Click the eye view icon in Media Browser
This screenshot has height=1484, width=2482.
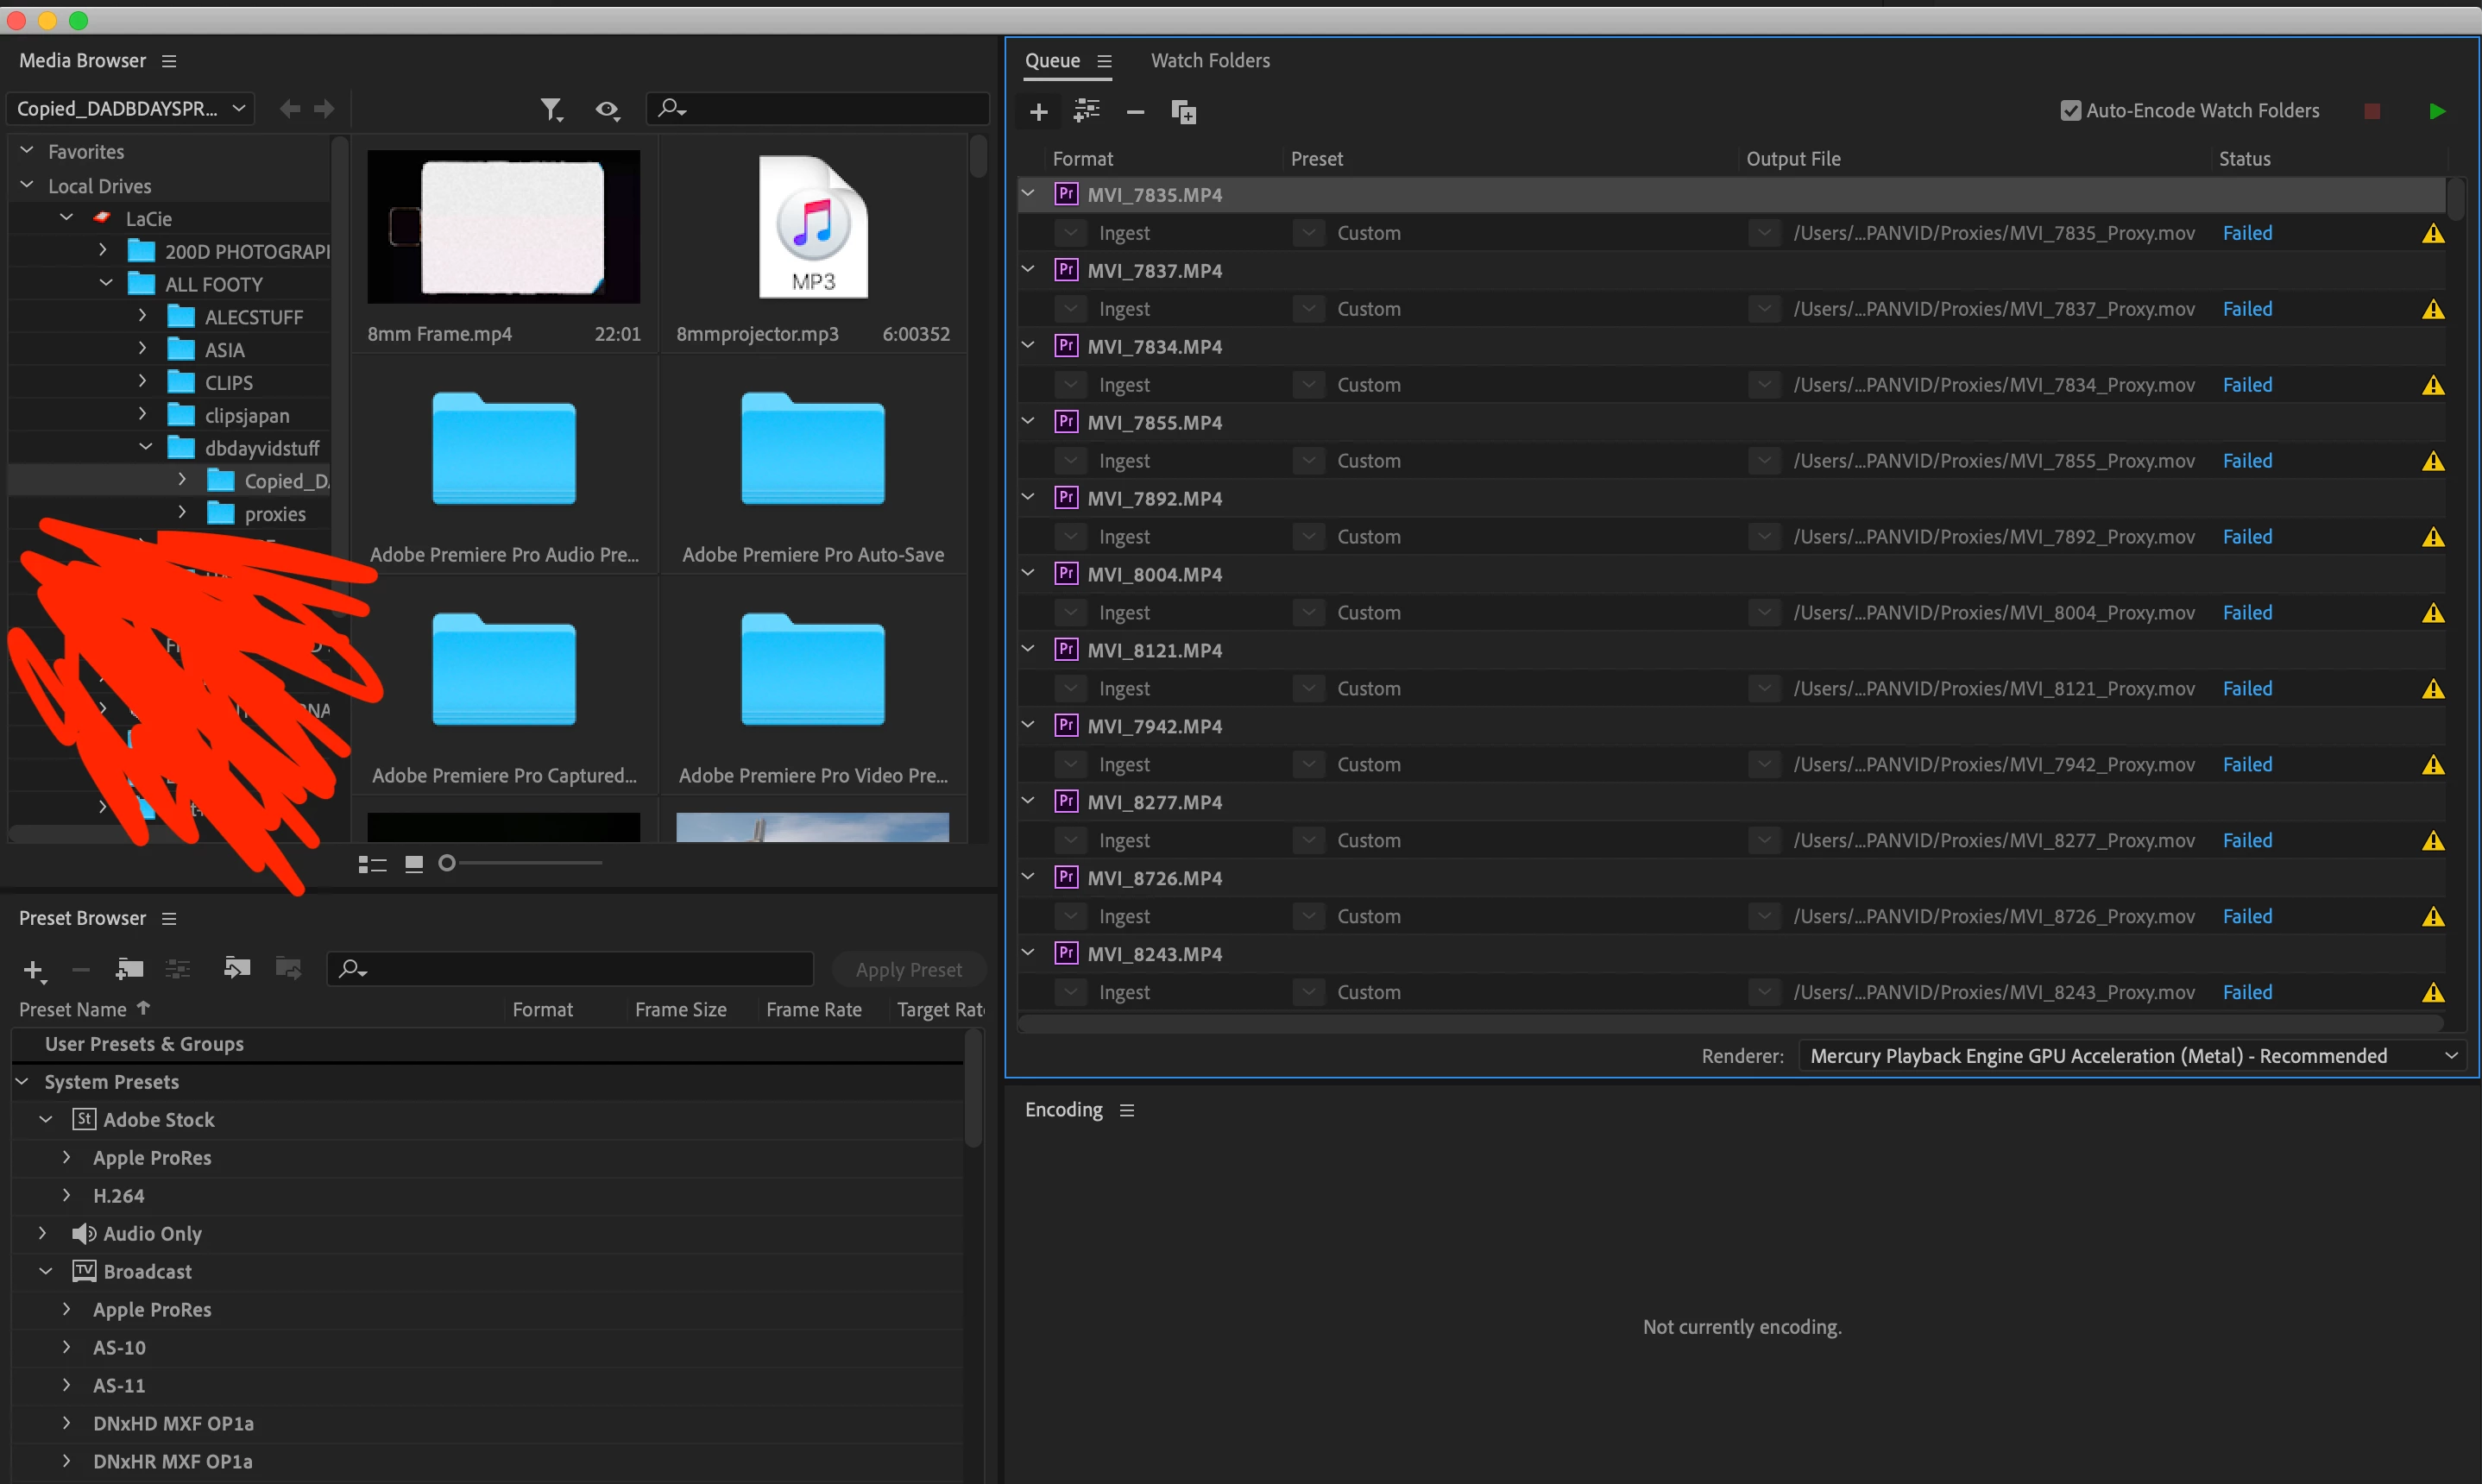pyautogui.click(x=607, y=109)
